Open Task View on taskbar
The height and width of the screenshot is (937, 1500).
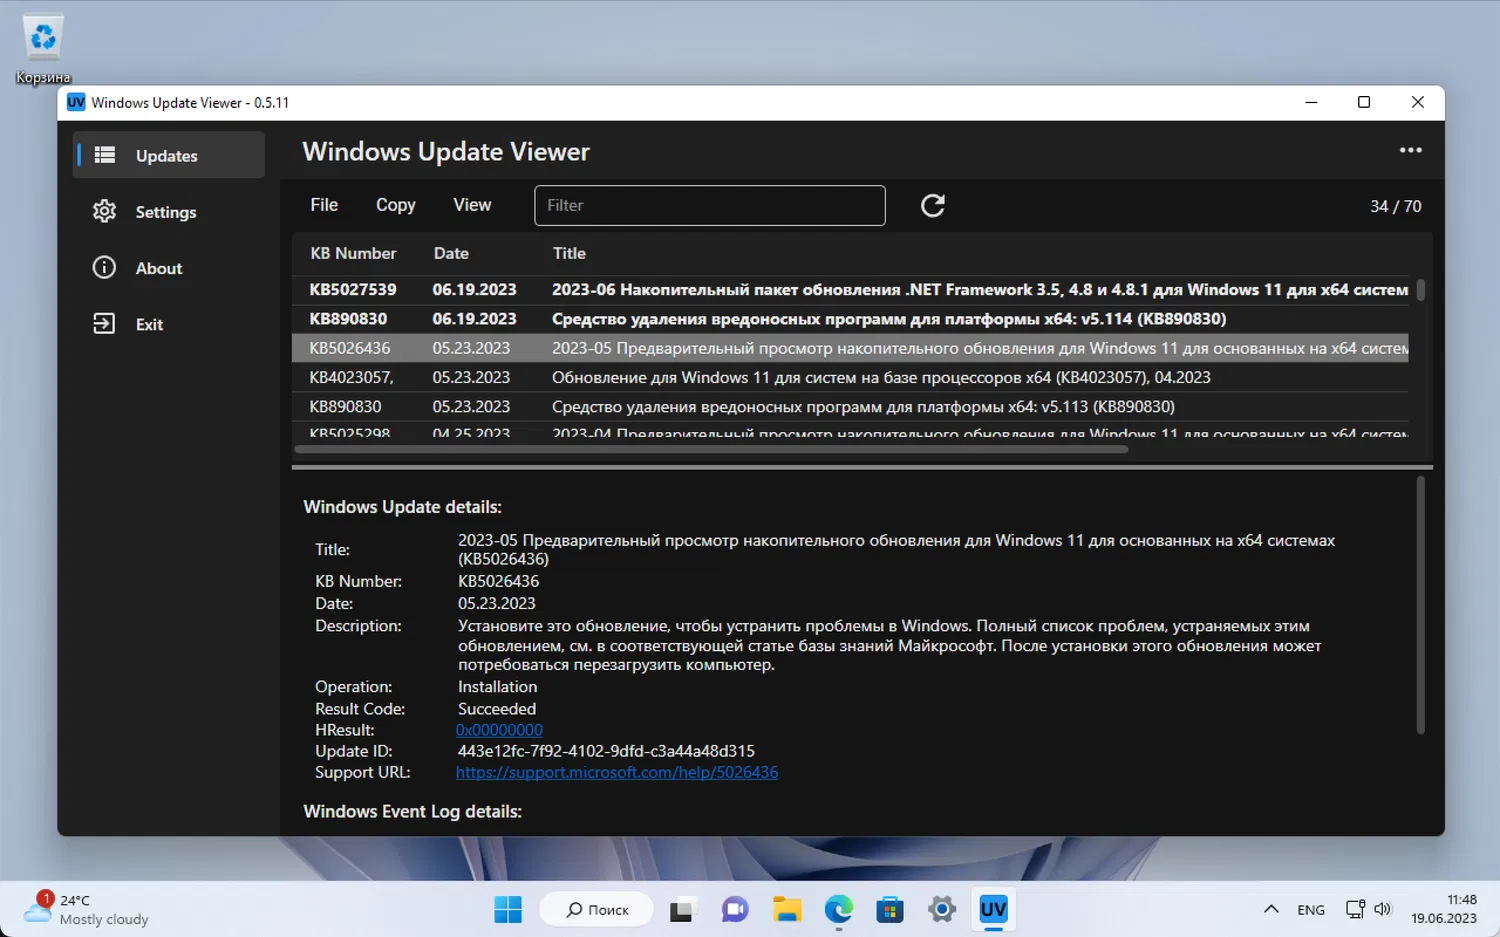(681, 909)
